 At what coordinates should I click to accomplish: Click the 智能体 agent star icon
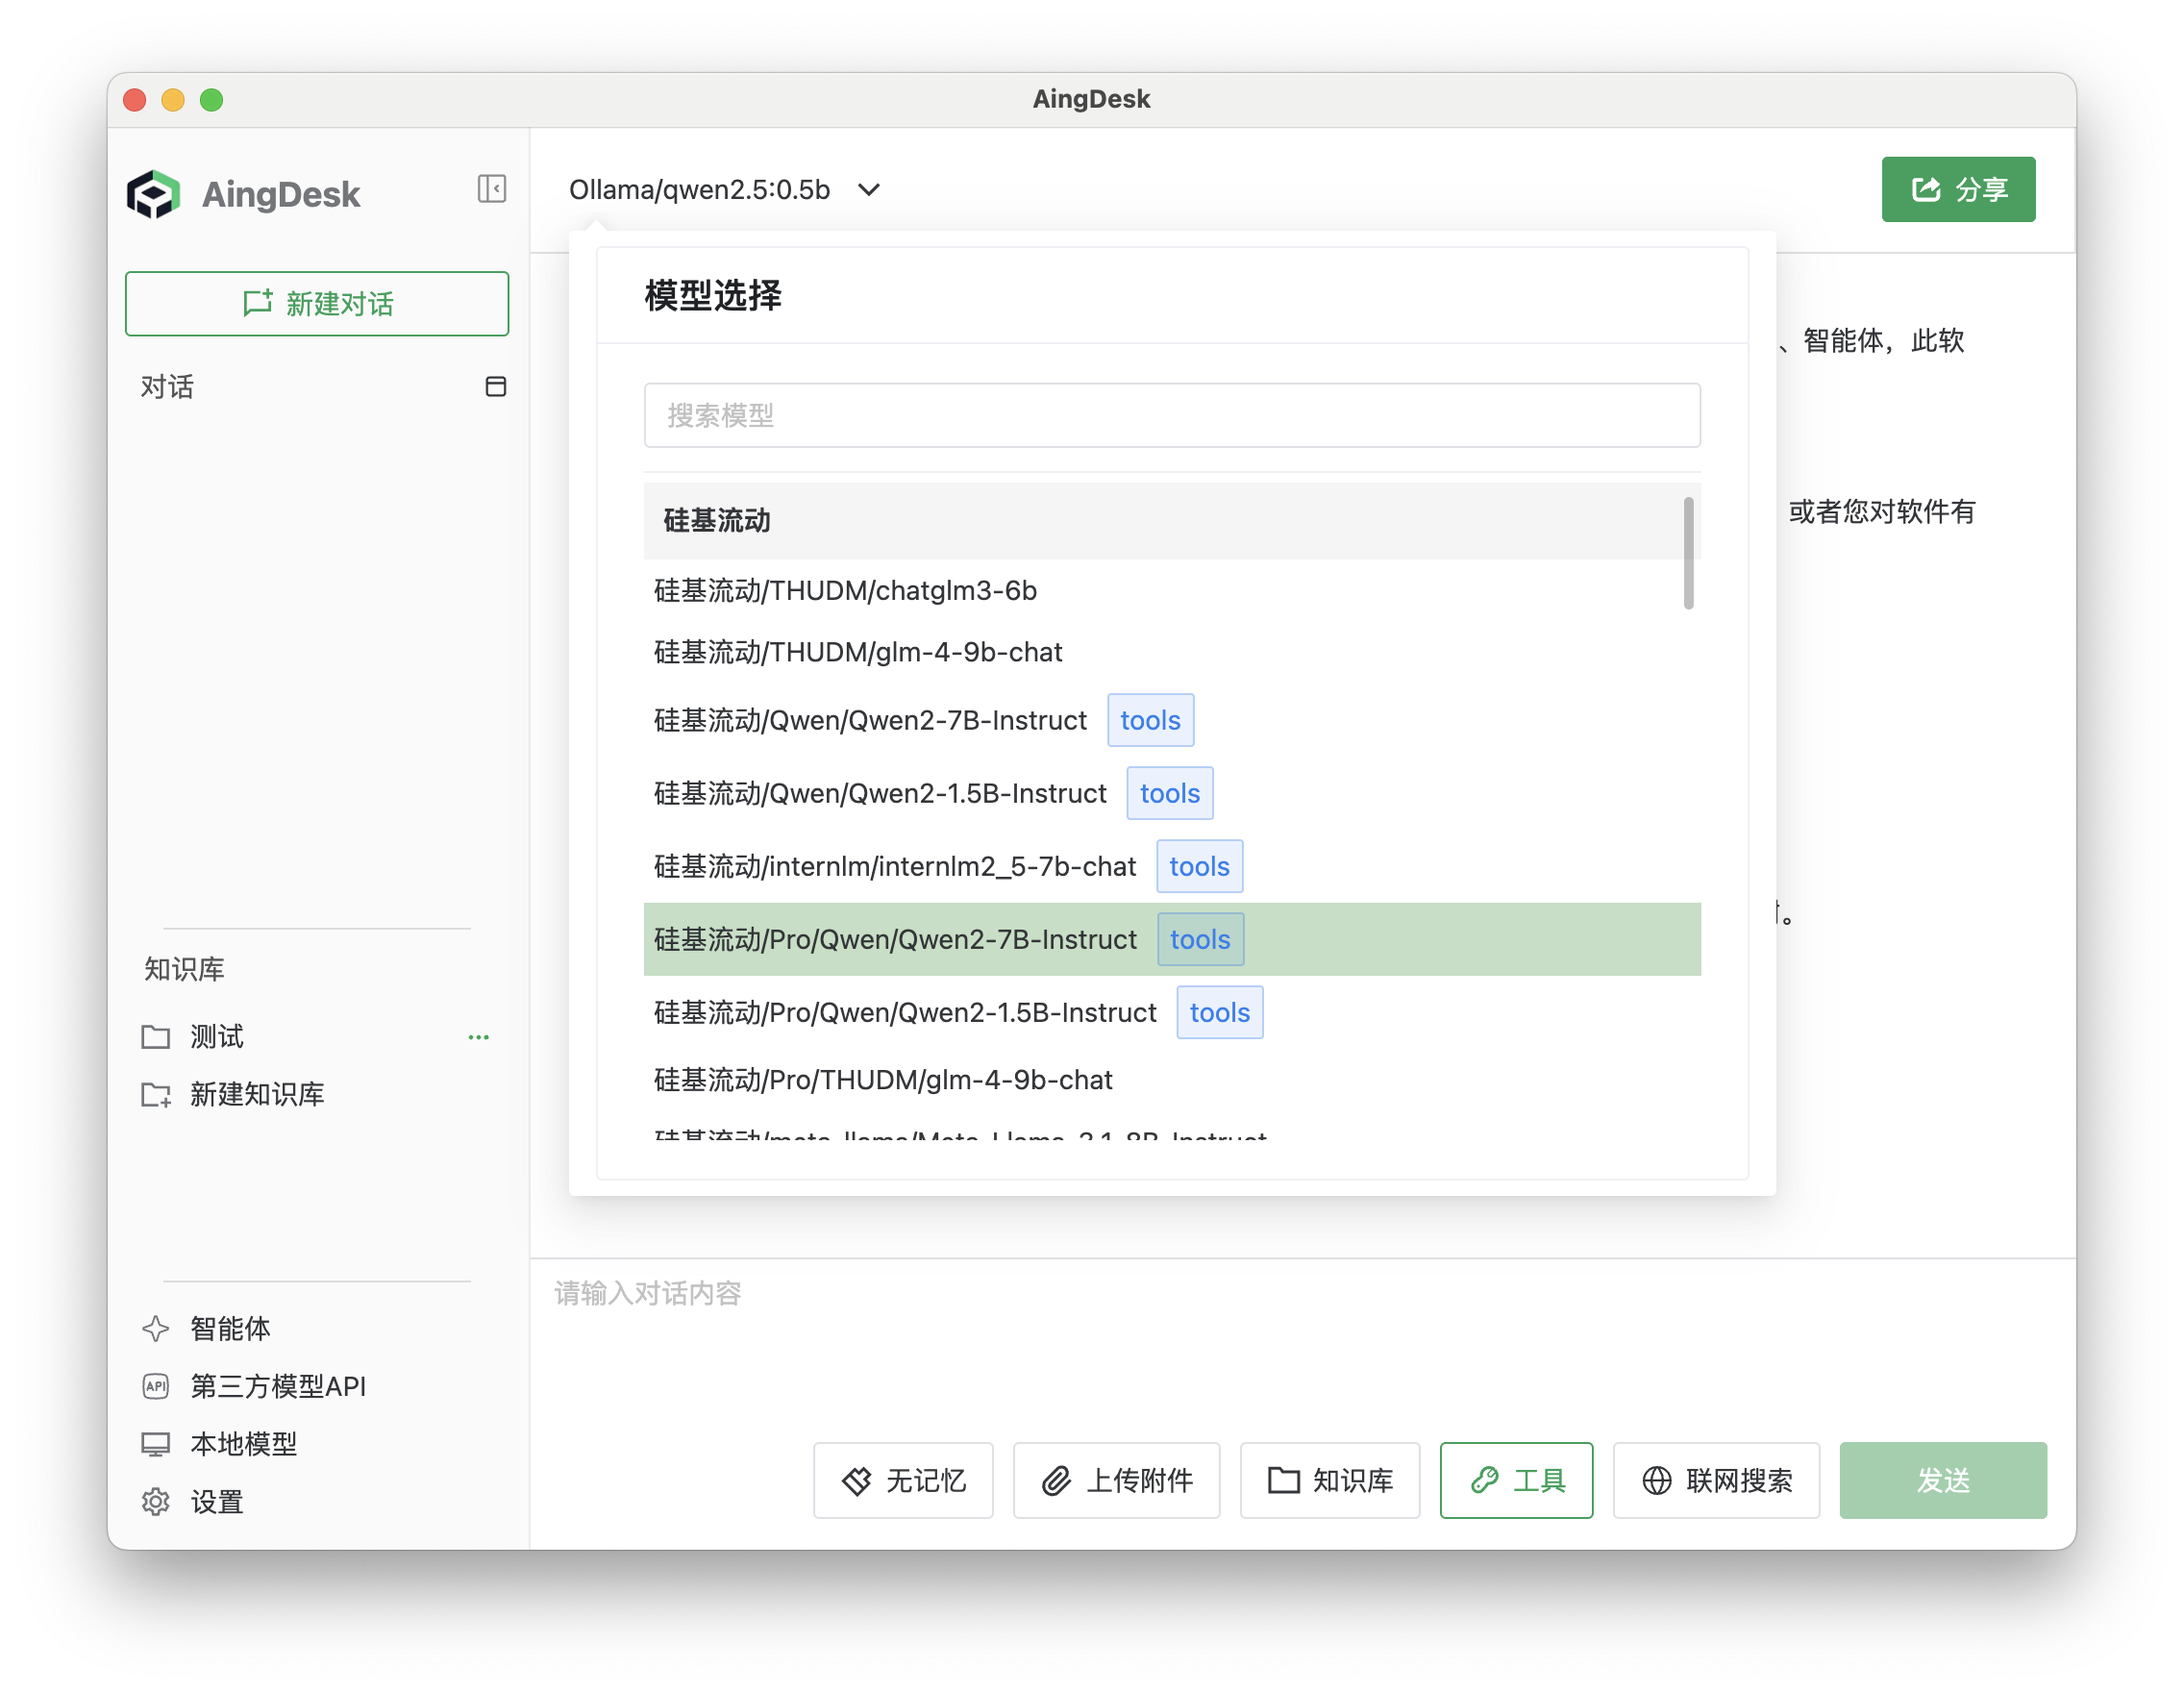(x=156, y=1329)
